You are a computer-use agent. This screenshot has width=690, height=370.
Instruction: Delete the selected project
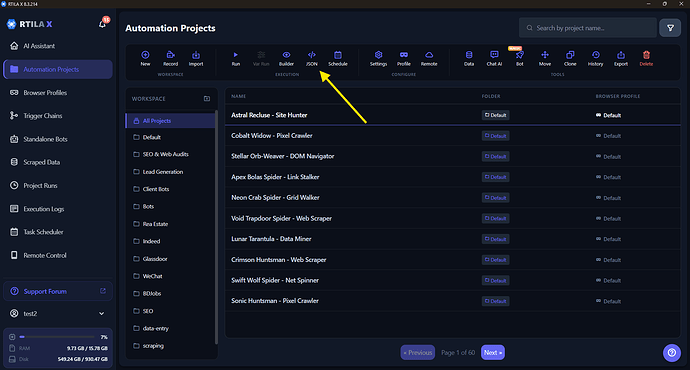click(x=646, y=58)
